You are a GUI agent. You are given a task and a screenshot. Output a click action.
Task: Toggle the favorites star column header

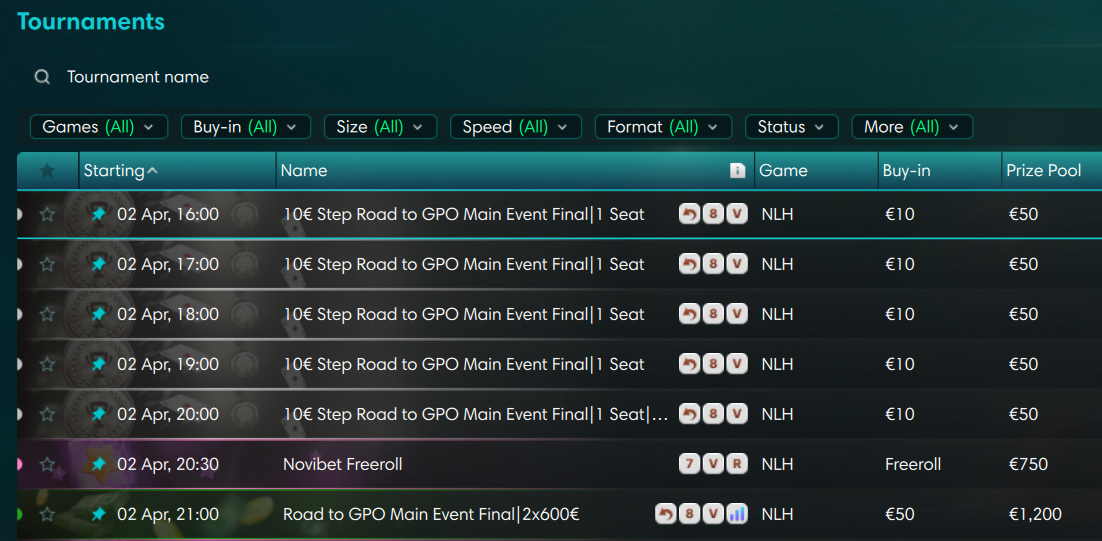click(47, 171)
